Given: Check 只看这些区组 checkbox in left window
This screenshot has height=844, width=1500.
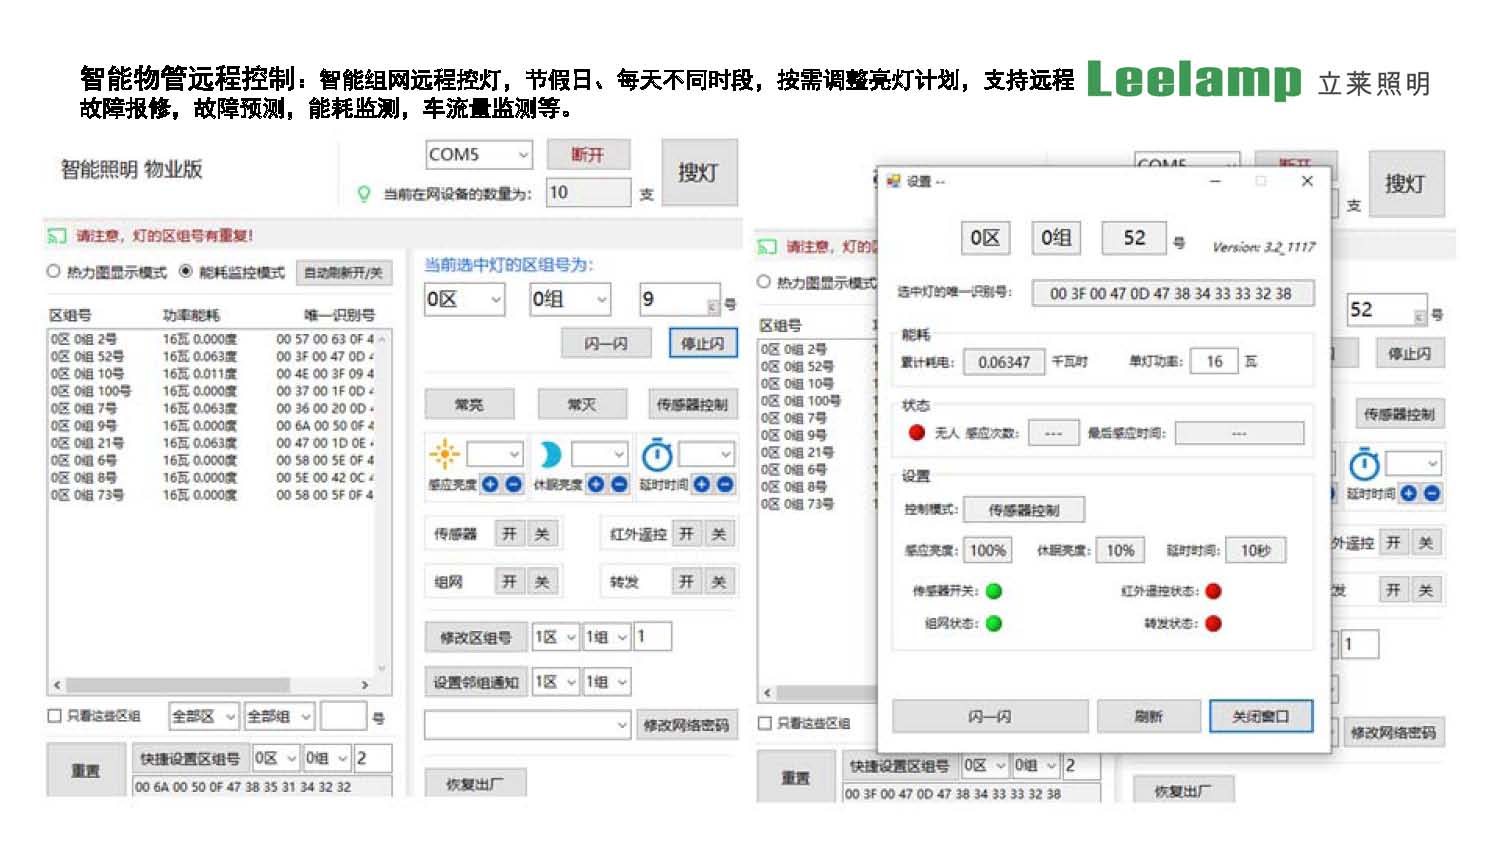Looking at the screenshot, I should pos(55,716).
